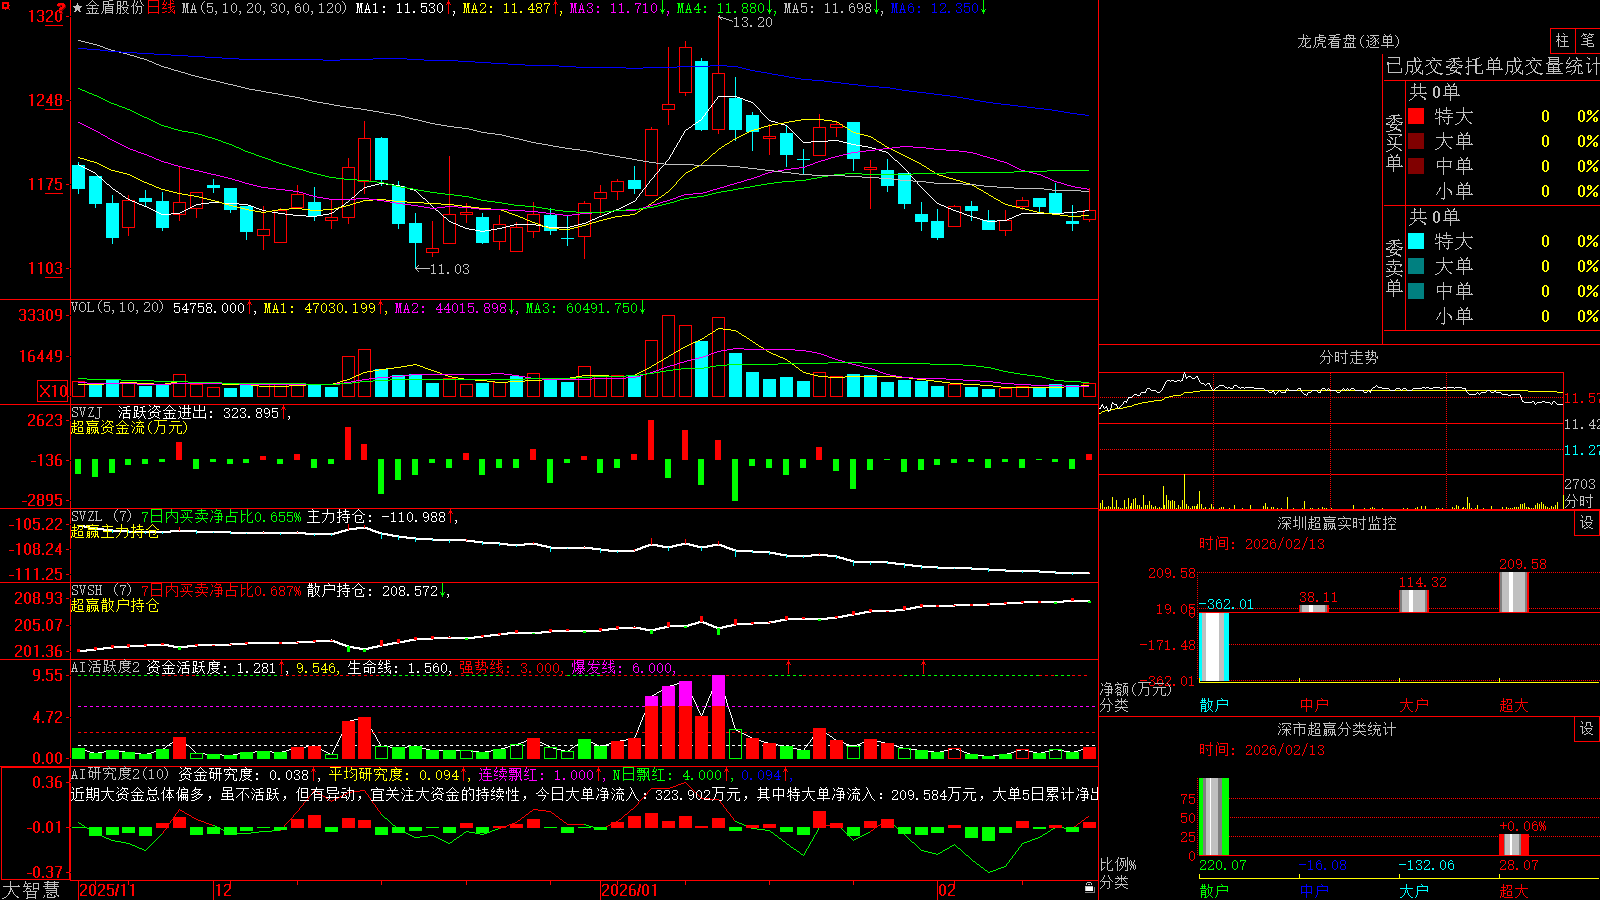Select 超大 tab in 深市超赢分类统计
The width and height of the screenshot is (1600, 900).
point(1514,891)
